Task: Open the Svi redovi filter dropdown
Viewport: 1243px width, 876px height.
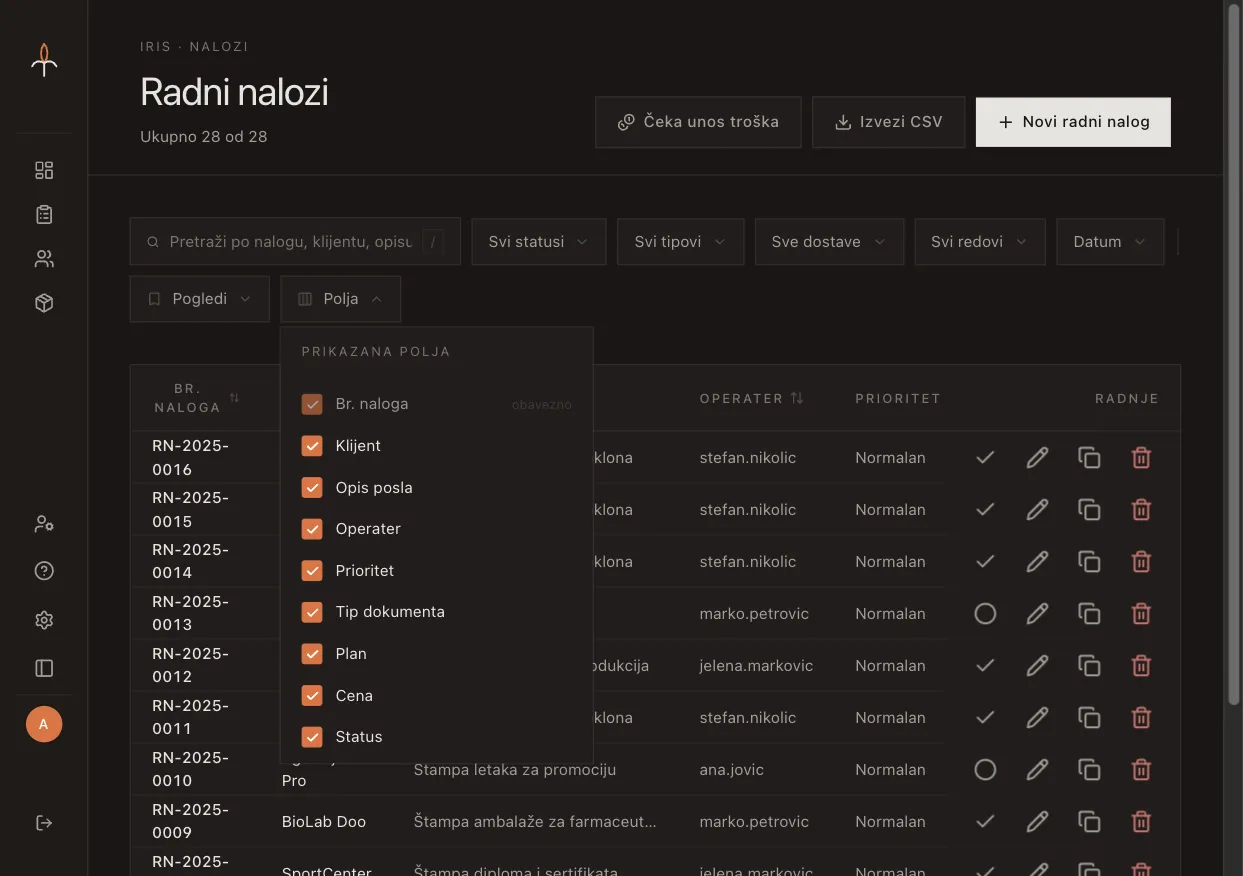Action: pos(980,242)
